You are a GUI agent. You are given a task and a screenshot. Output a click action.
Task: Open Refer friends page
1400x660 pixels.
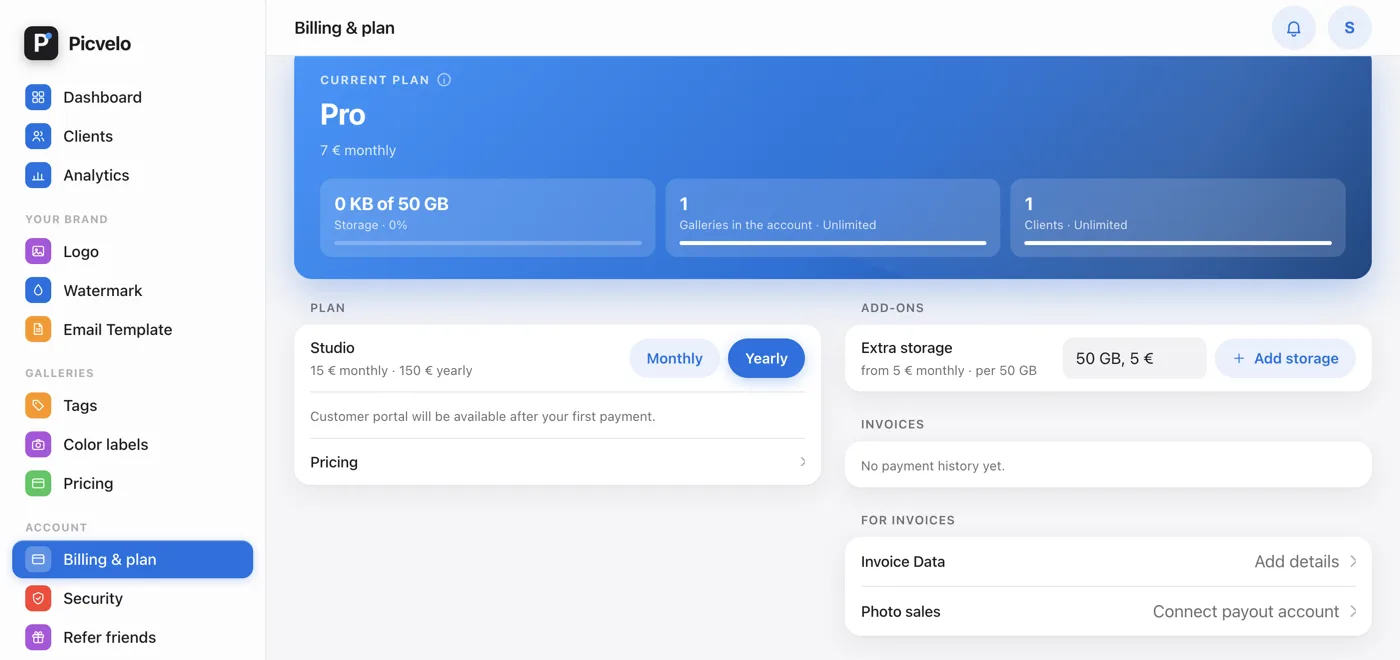[x=132, y=637]
